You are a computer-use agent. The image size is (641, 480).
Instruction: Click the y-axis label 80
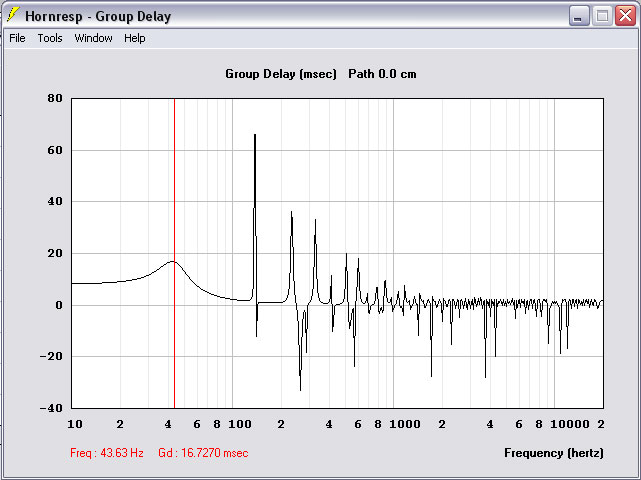pos(55,98)
